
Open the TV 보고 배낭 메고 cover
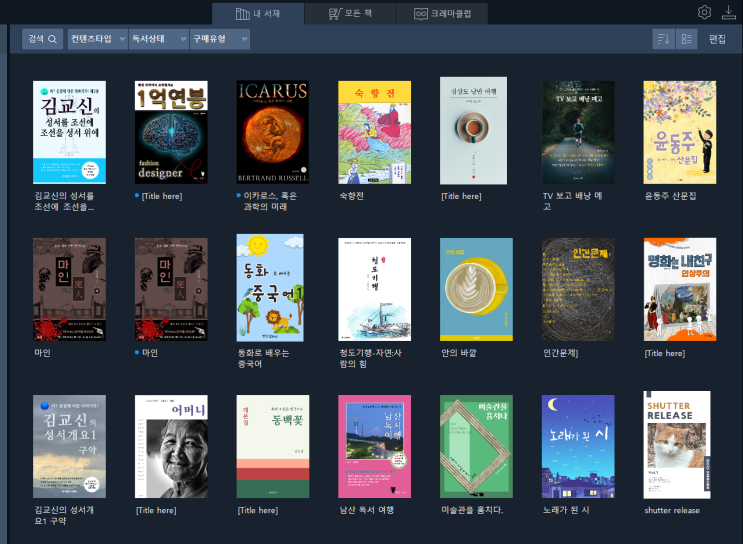click(x=578, y=132)
